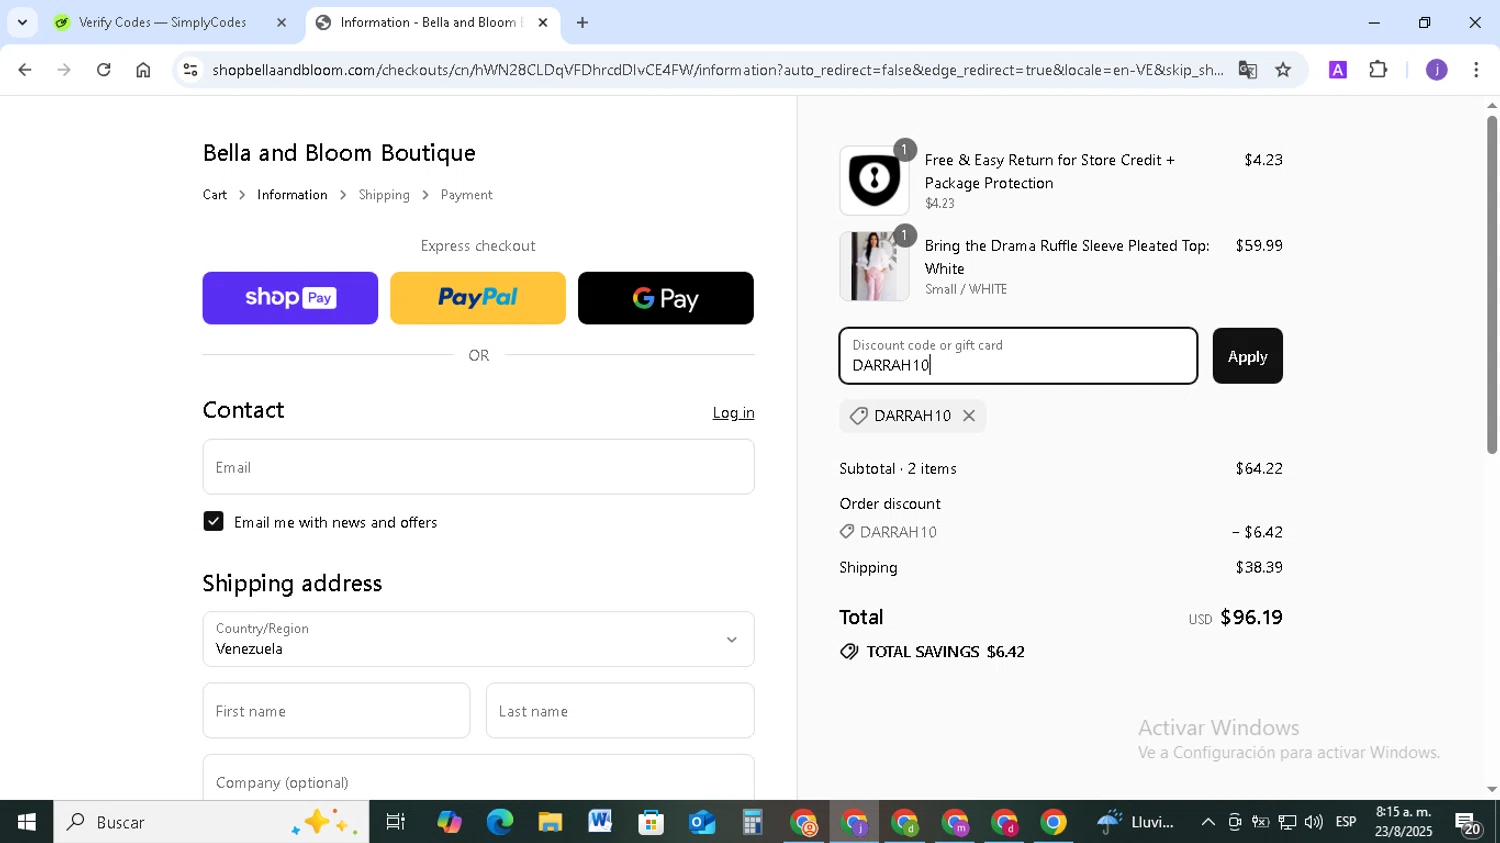This screenshot has width=1500, height=843.
Task: Untick Email me with news and offers
Action: (x=213, y=521)
